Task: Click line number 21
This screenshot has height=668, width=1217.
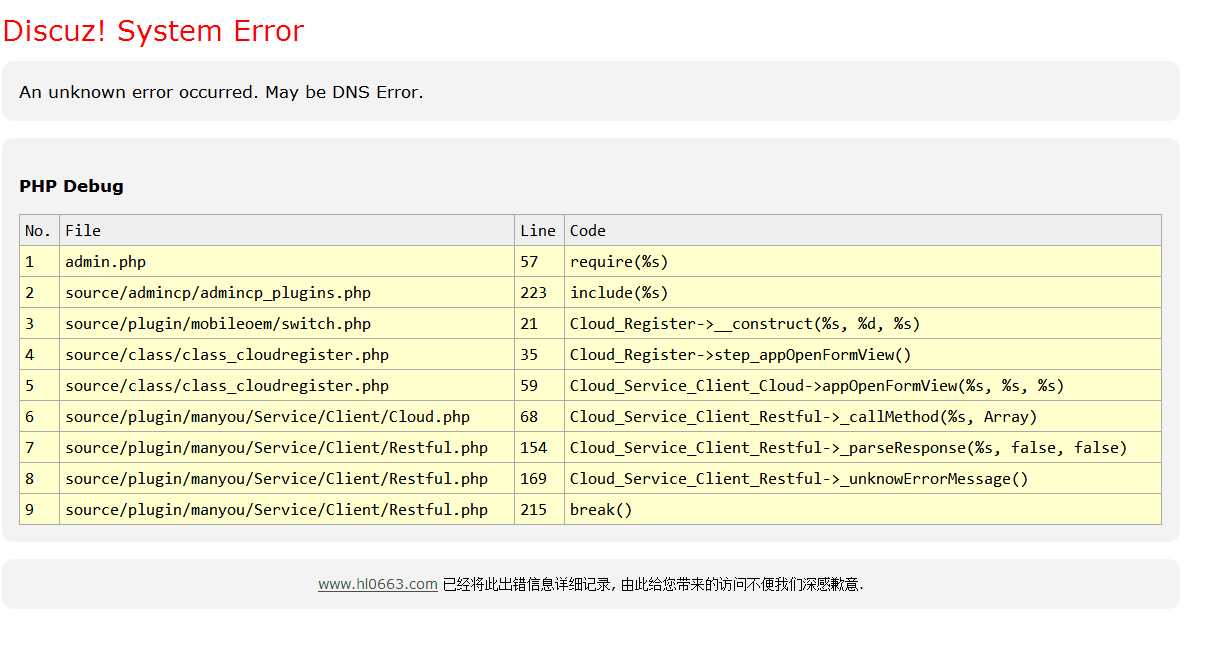Action: pyautogui.click(x=540, y=324)
